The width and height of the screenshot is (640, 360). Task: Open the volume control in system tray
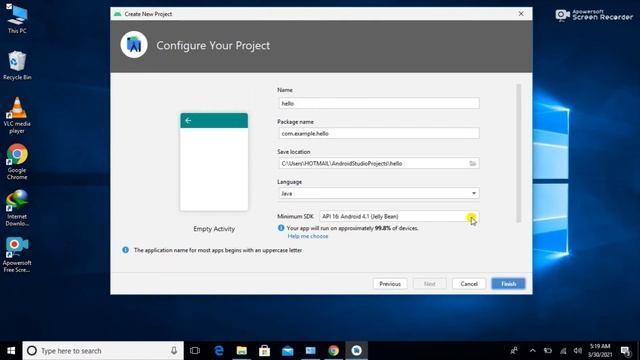point(578,351)
